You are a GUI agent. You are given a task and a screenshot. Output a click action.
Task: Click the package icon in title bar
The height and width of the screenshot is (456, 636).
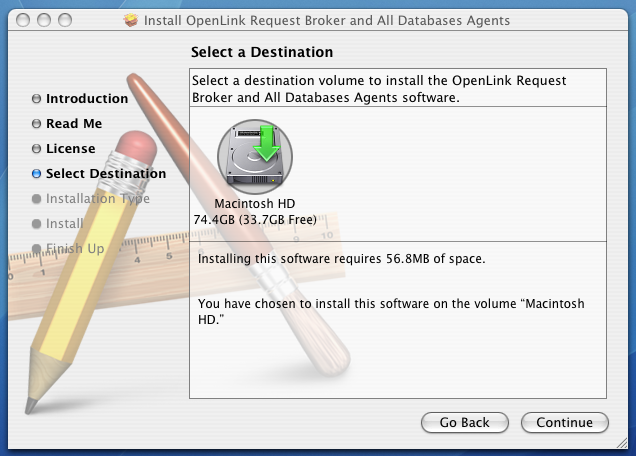tap(130, 20)
